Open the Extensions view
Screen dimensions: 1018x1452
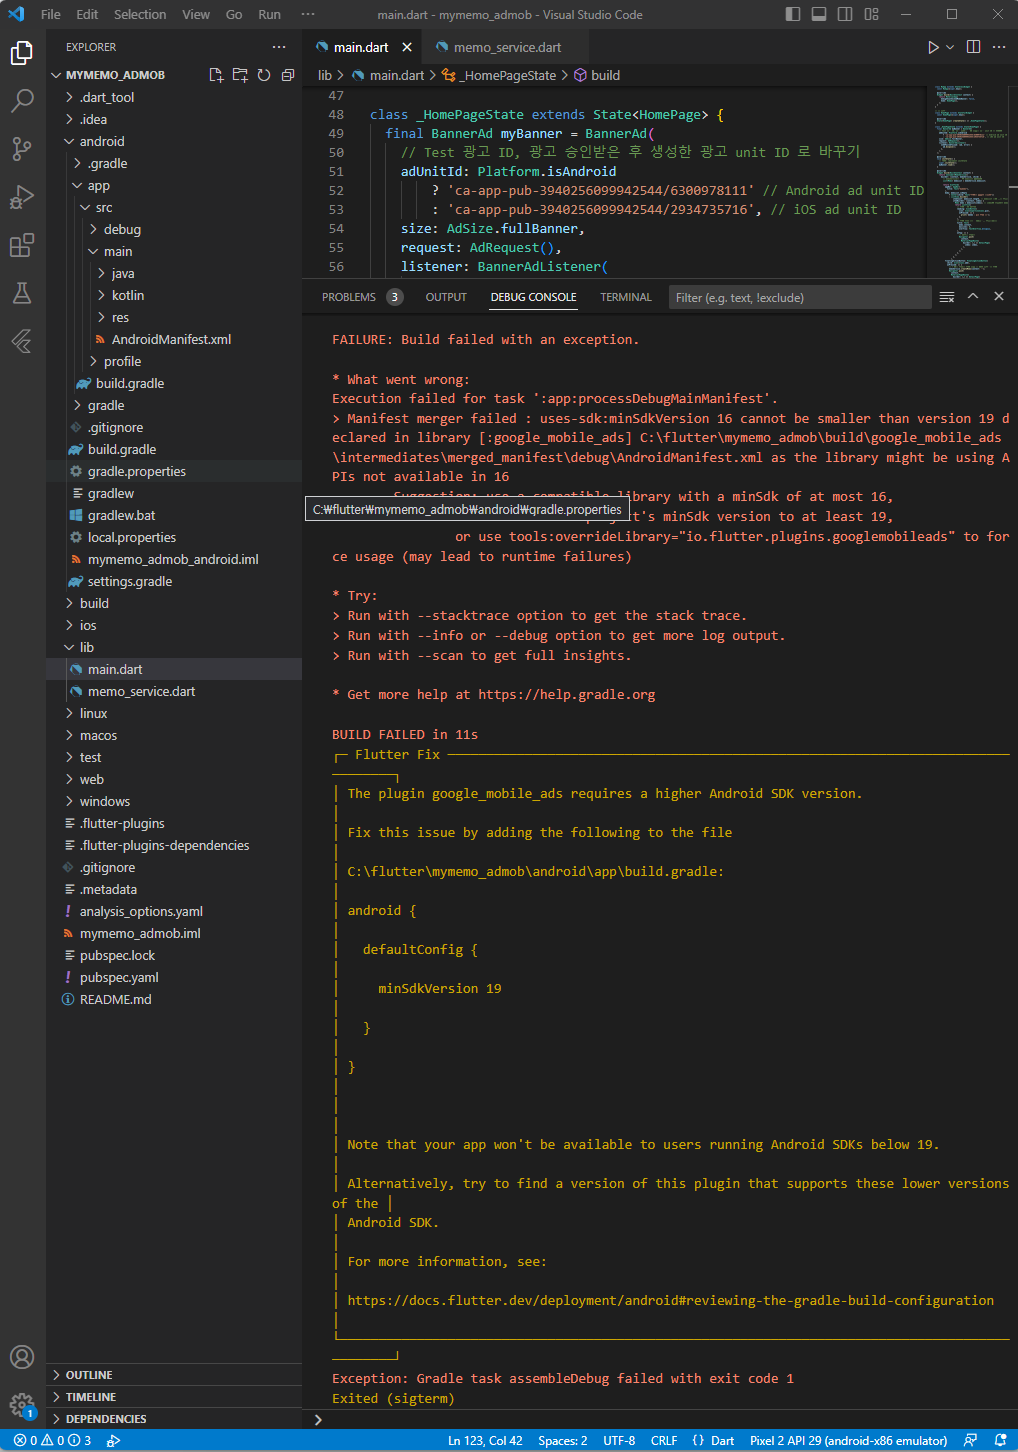tap(22, 245)
